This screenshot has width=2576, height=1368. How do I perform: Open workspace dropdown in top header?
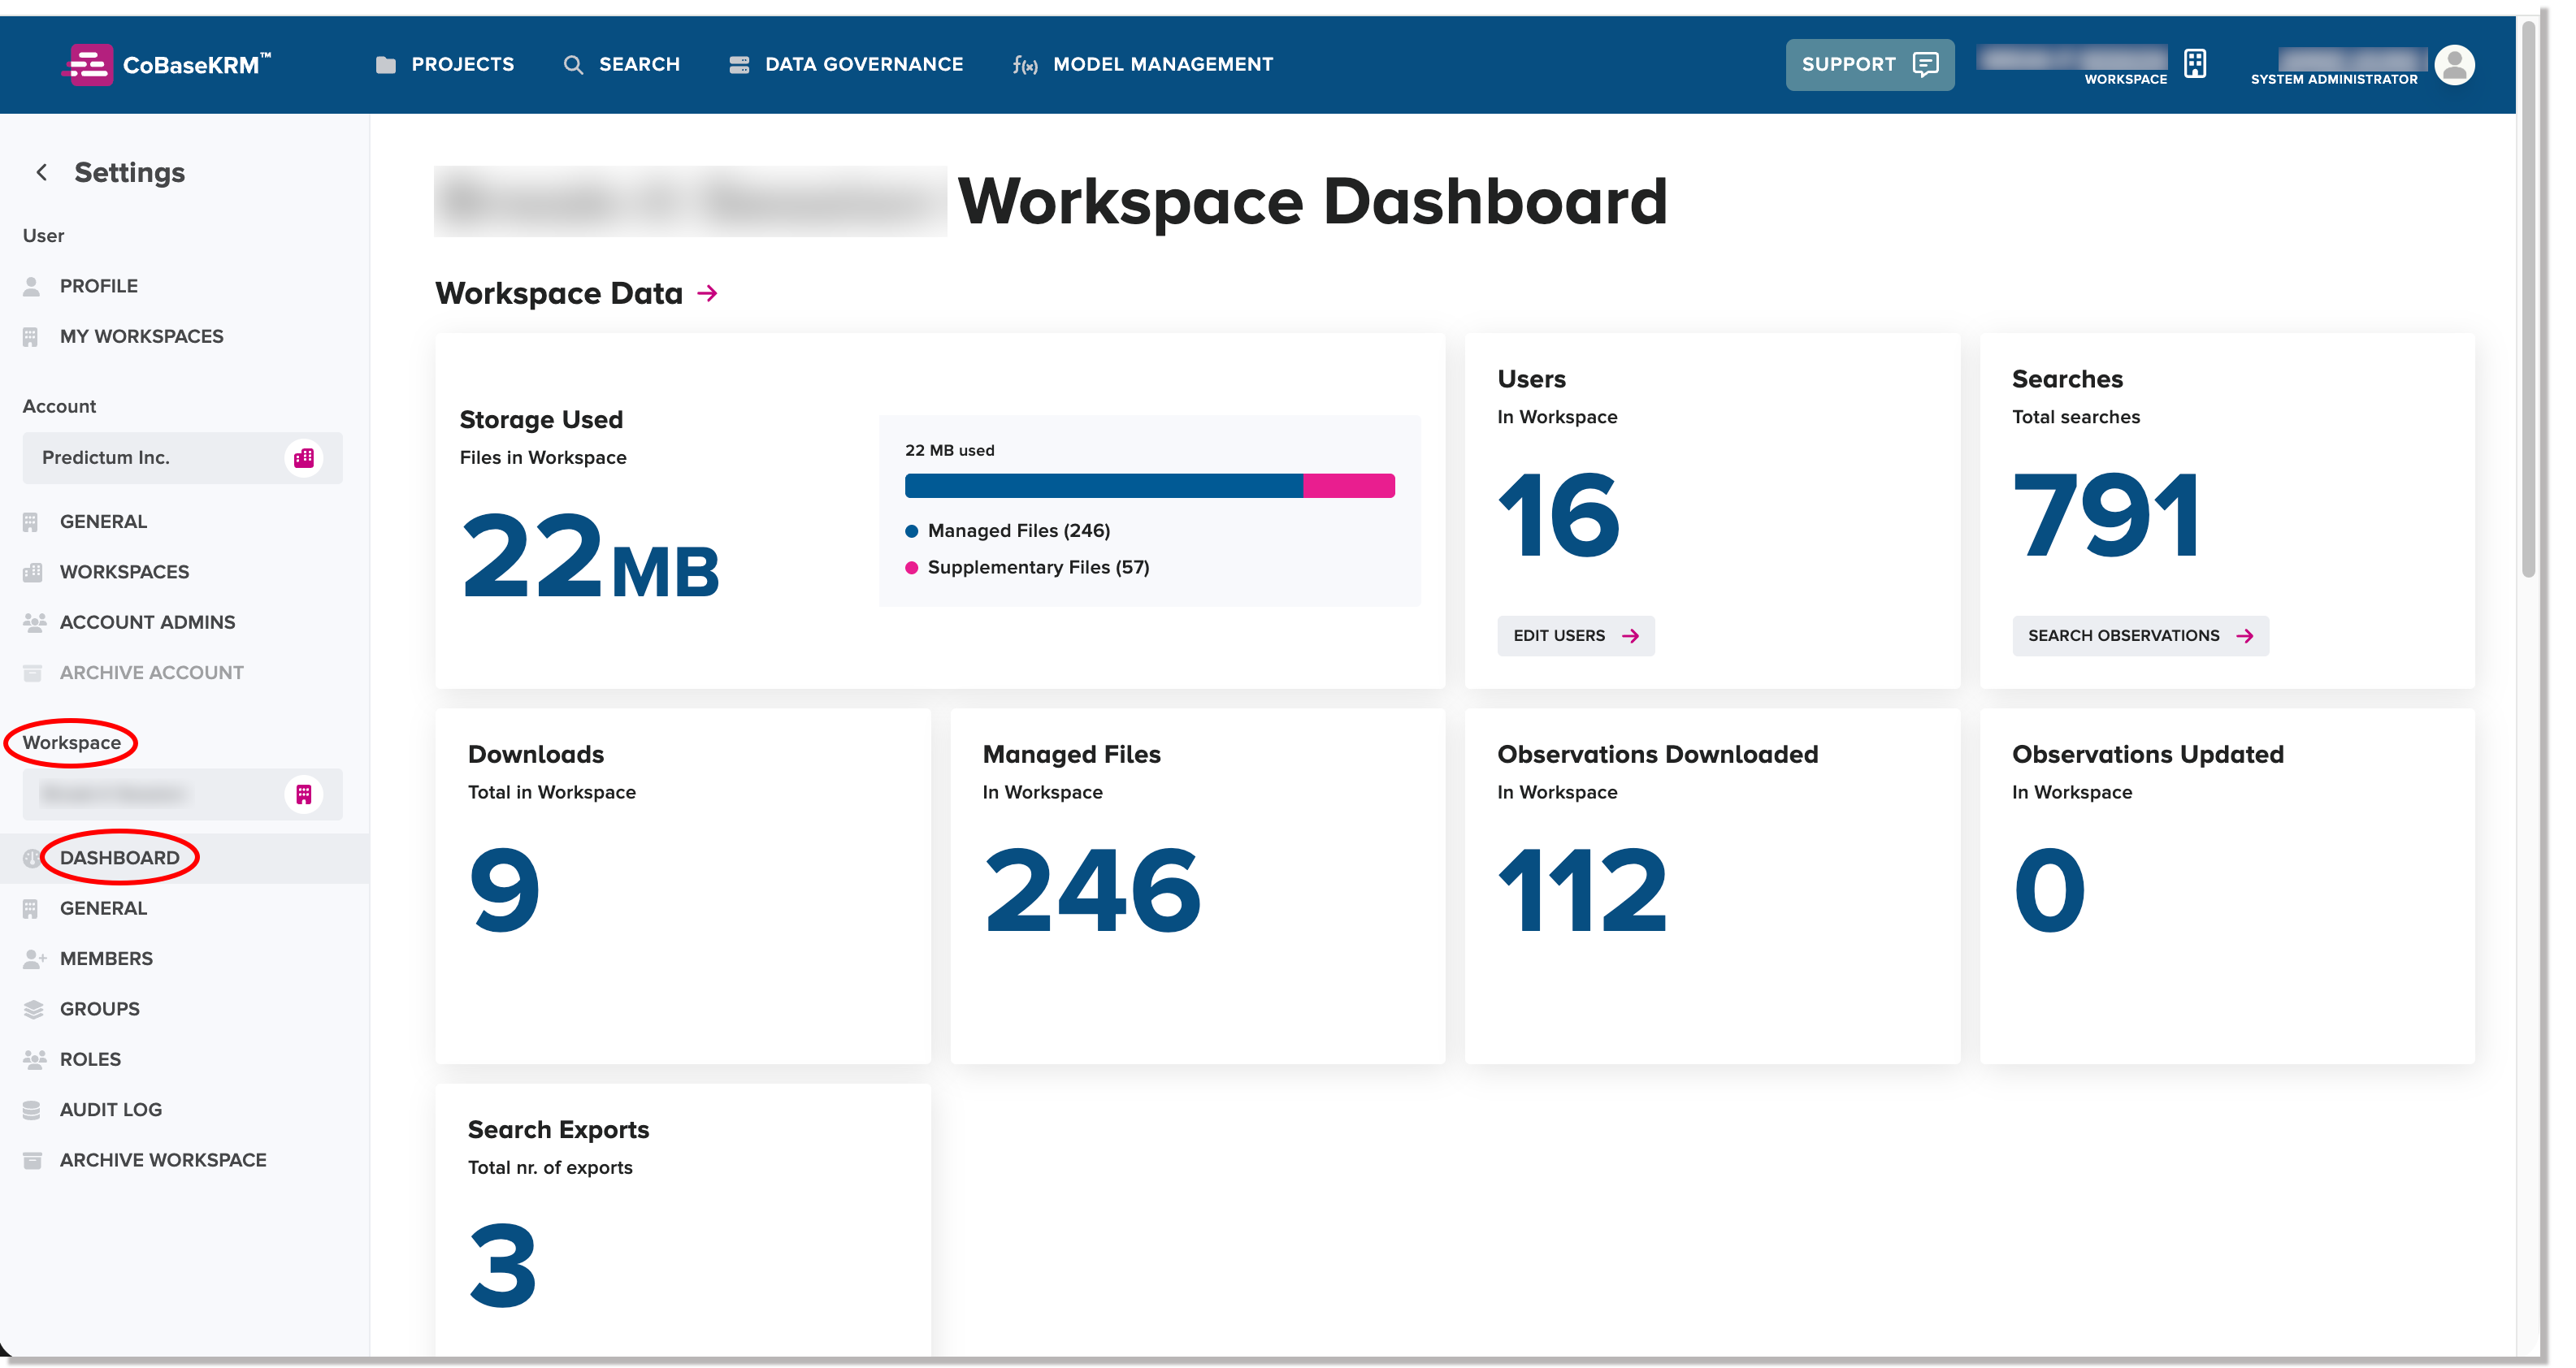pyautogui.click(x=2092, y=65)
